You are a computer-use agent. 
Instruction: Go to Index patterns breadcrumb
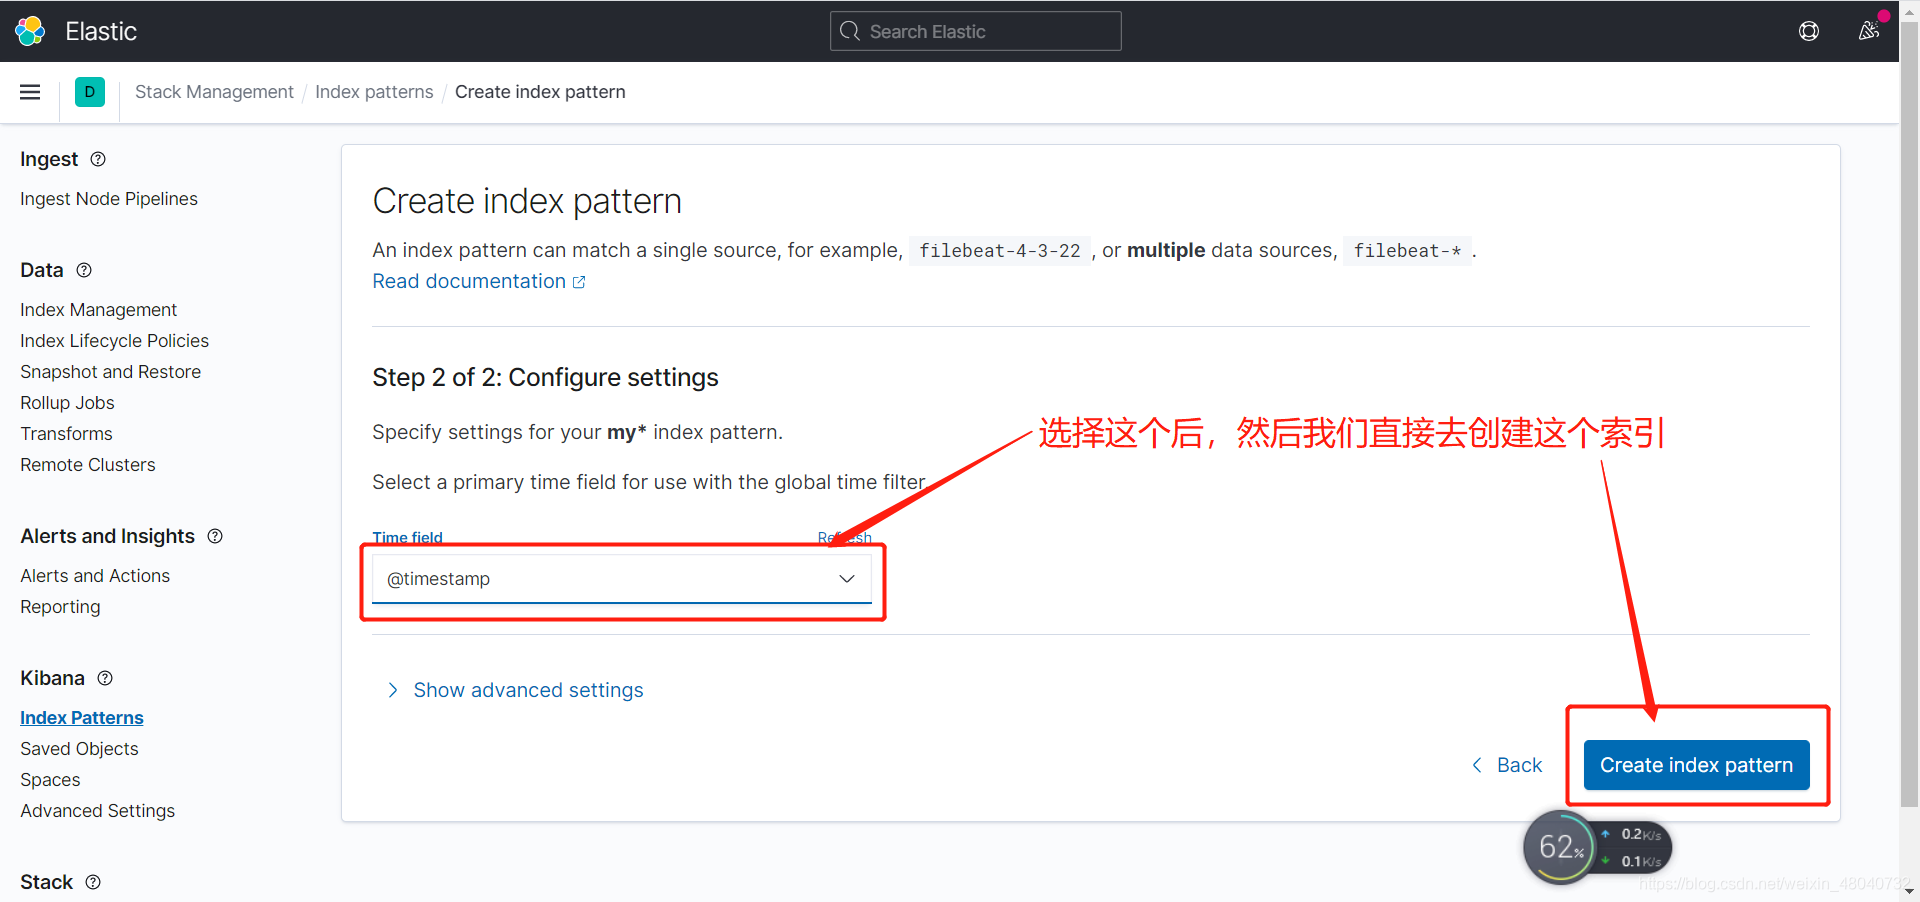pyautogui.click(x=374, y=92)
